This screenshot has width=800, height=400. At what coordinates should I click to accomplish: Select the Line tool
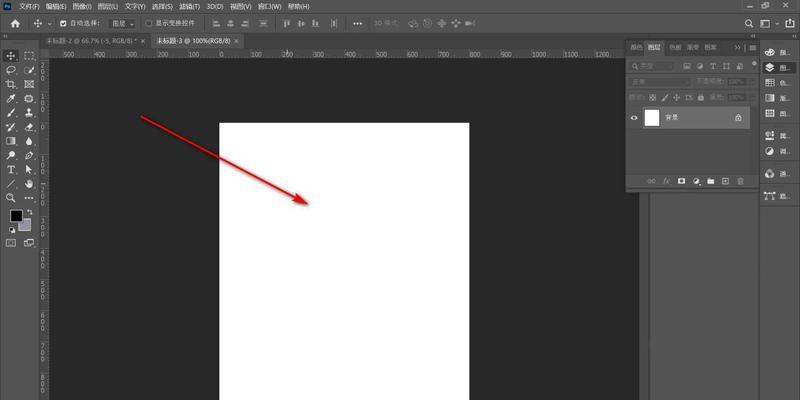coord(11,184)
